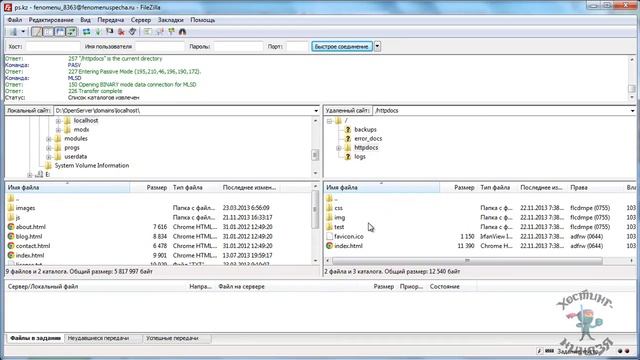Screen dimensions: 640x360
Task: Select logs folder in remote tree
Action: point(360,156)
